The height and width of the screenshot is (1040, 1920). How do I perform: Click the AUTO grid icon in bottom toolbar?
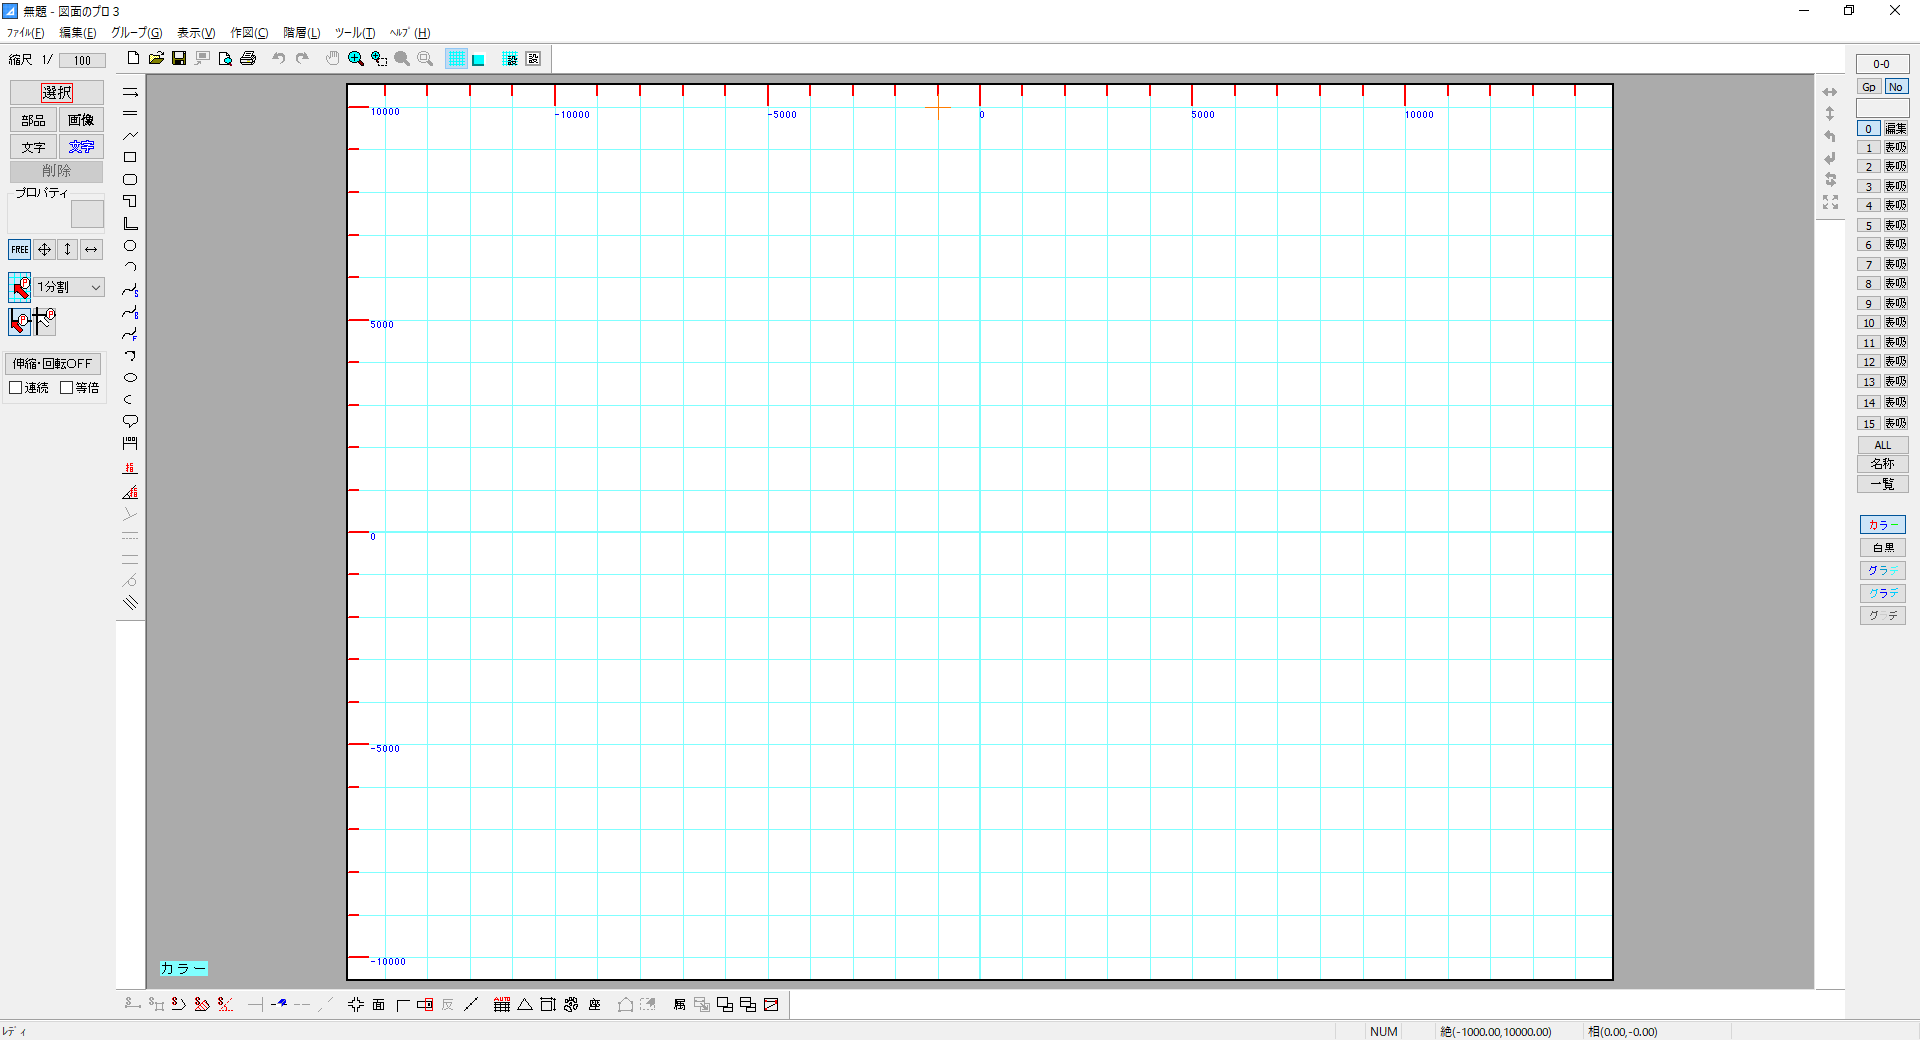(502, 1005)
